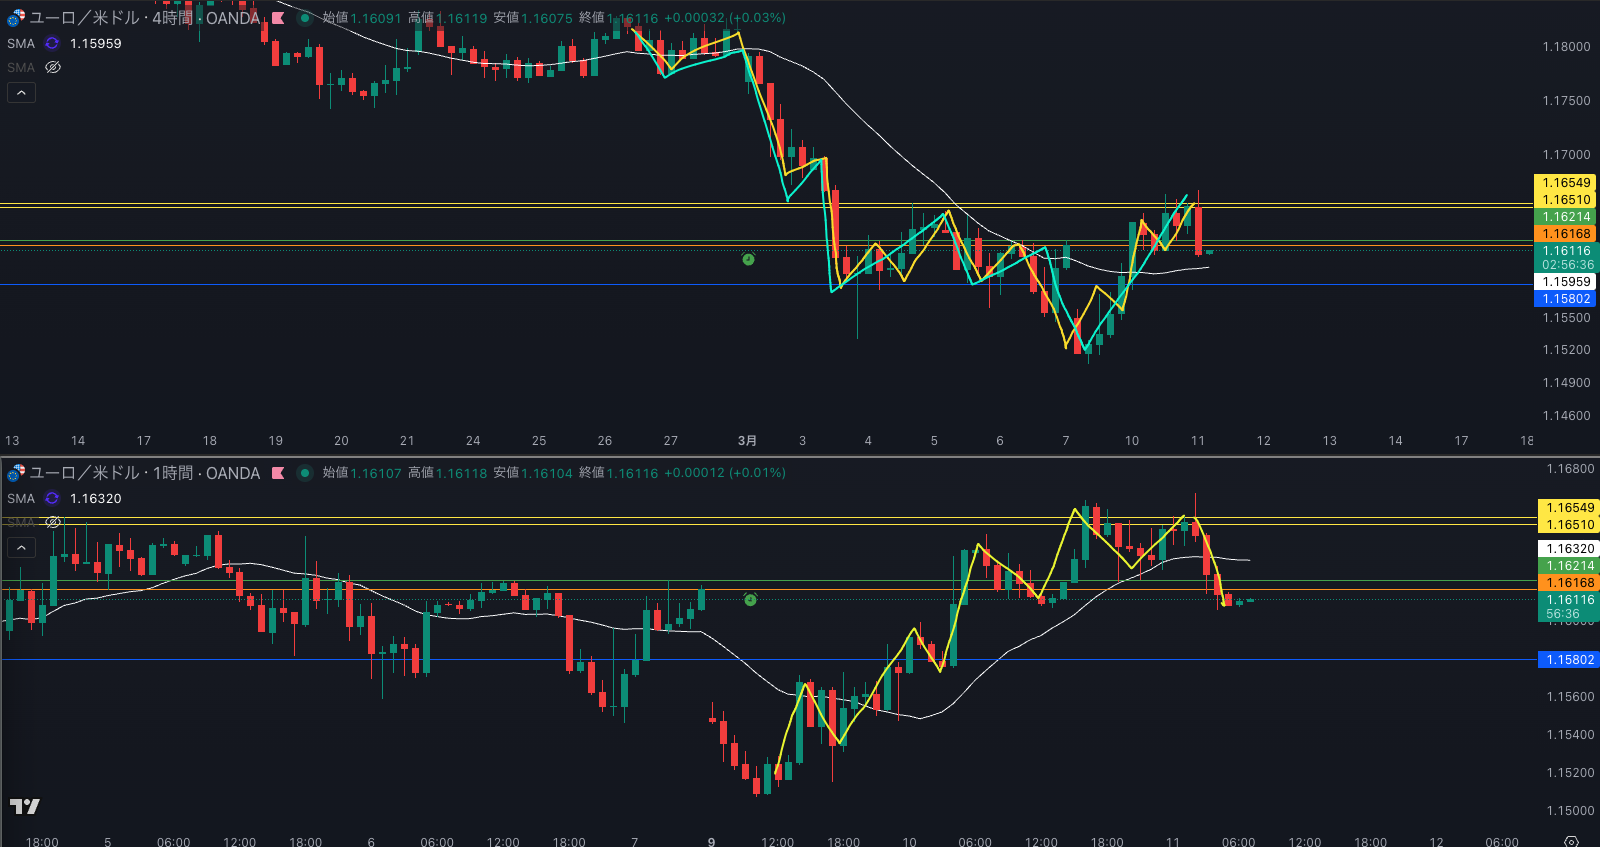Open symbol title ユーロ/米ドル 4時間 OANDA

click(144, 18)
